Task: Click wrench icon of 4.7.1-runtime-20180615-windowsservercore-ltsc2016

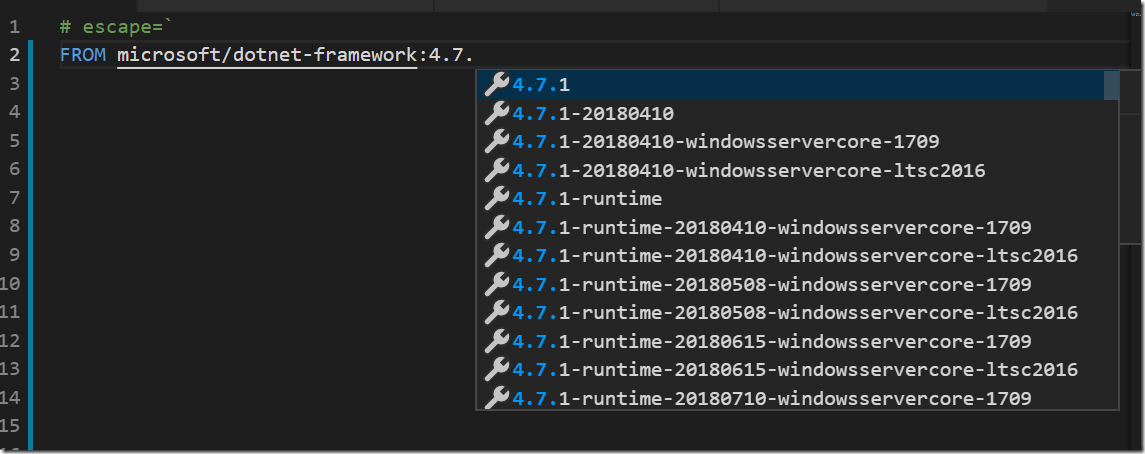Action: (497, 369)
